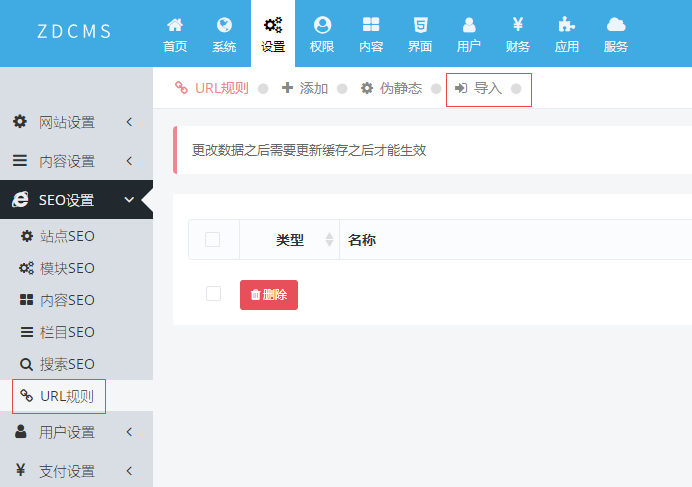This screenshot has height=487, width=692.
Task: Click the 网站设置 sidebar label
Action: pyautogui.click(x=67, y=122)
